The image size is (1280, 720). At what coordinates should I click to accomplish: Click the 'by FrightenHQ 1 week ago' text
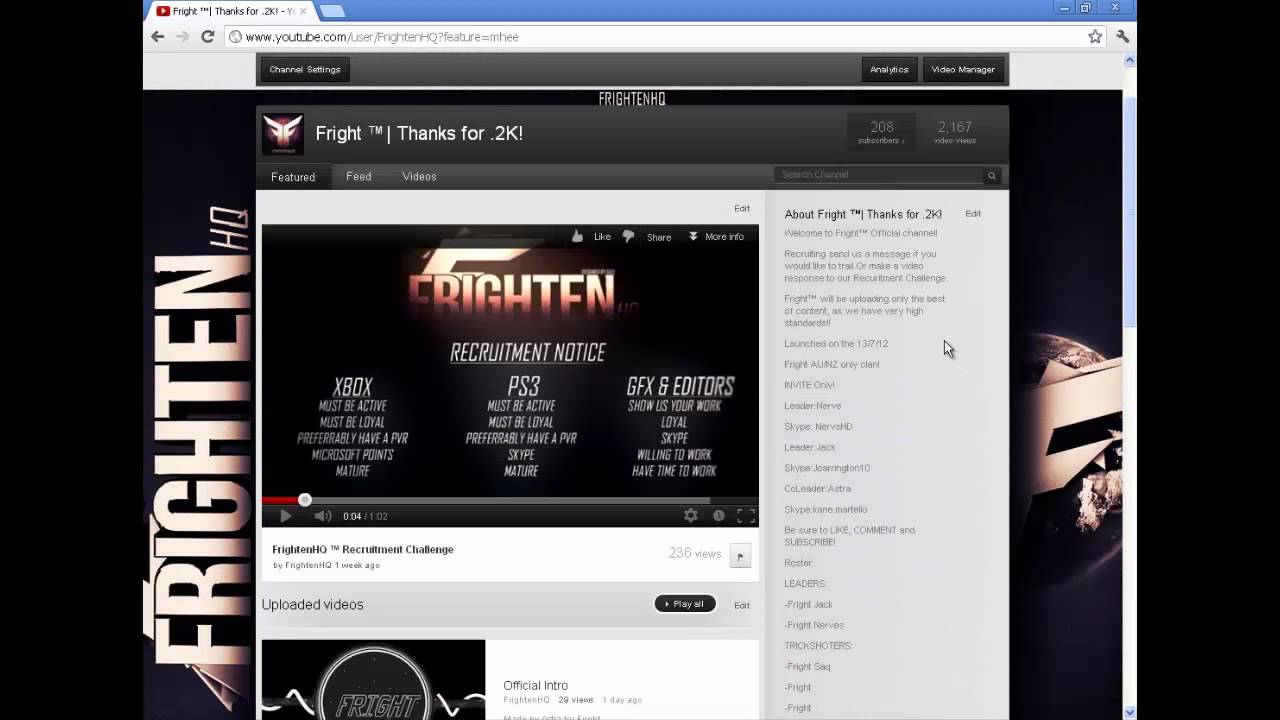[326, 565]
